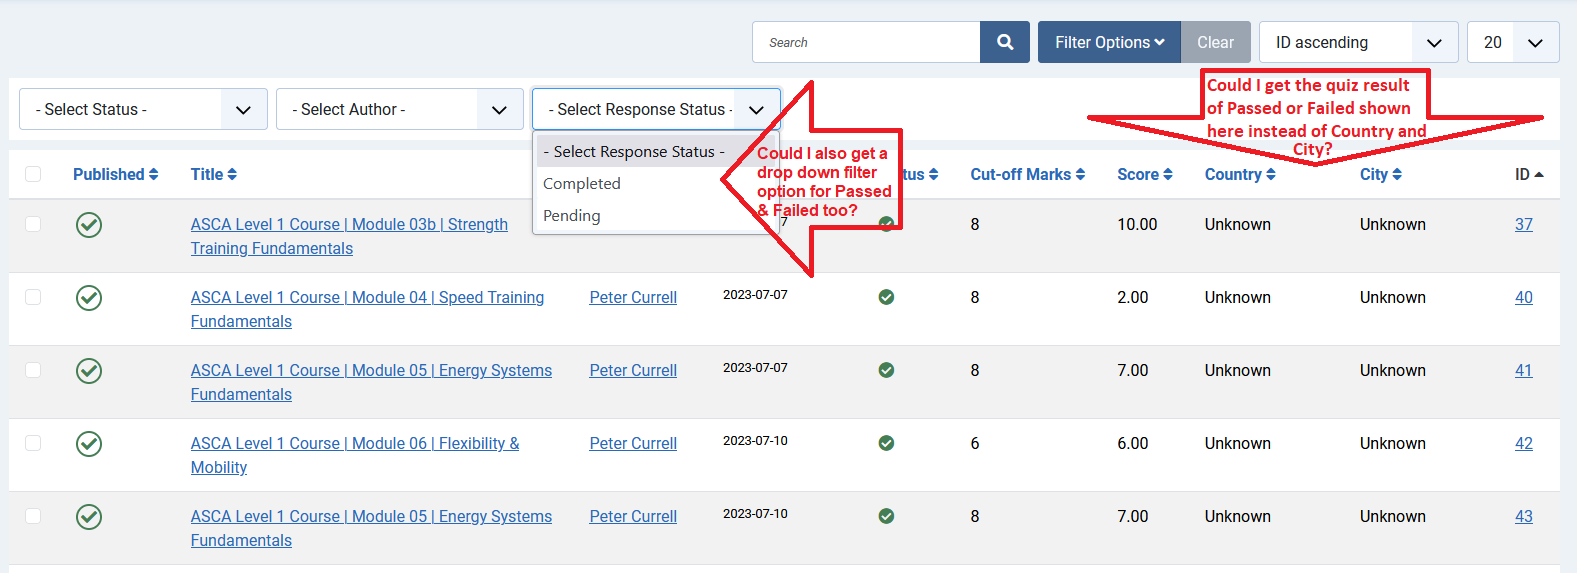This screenshot has height=573, width=1577.
Task: Open the Module 05 Energy Systems ID 41 title link
Action: pyautogui.click(x=371, y=371)
